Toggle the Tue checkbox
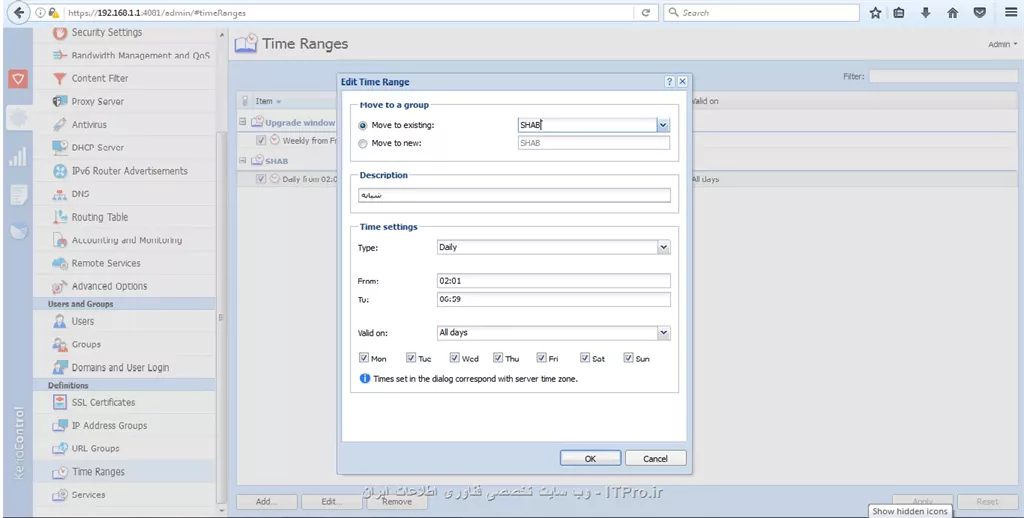 click(x=411, y=358)
